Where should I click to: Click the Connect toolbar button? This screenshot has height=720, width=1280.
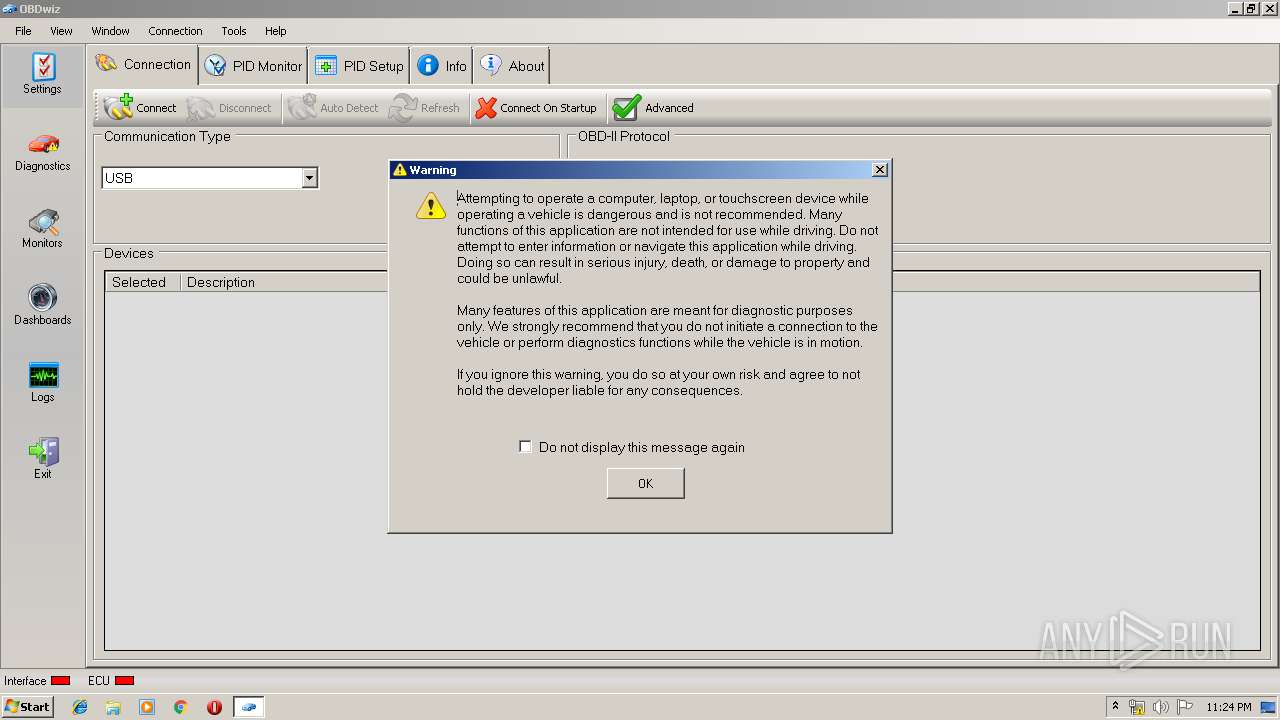[x=141, y=108]
